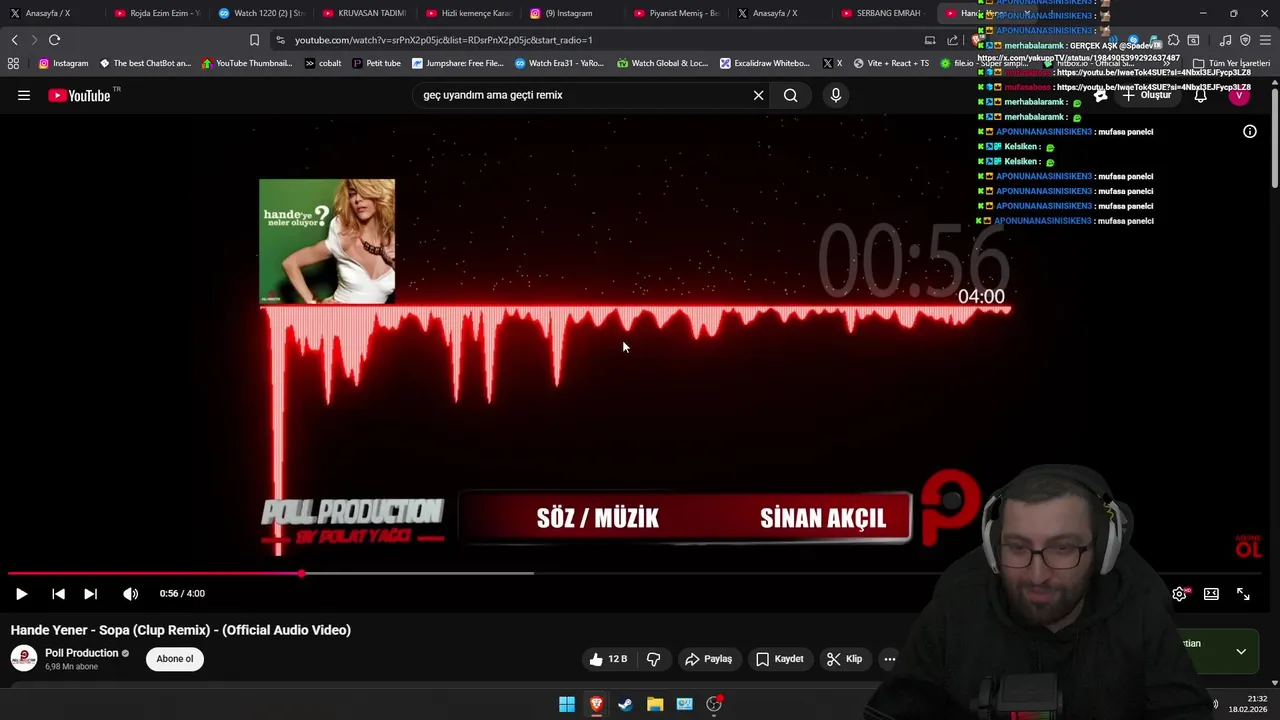
Task: Subscribe using Abone ol button
Action: (x=175, y=659)
